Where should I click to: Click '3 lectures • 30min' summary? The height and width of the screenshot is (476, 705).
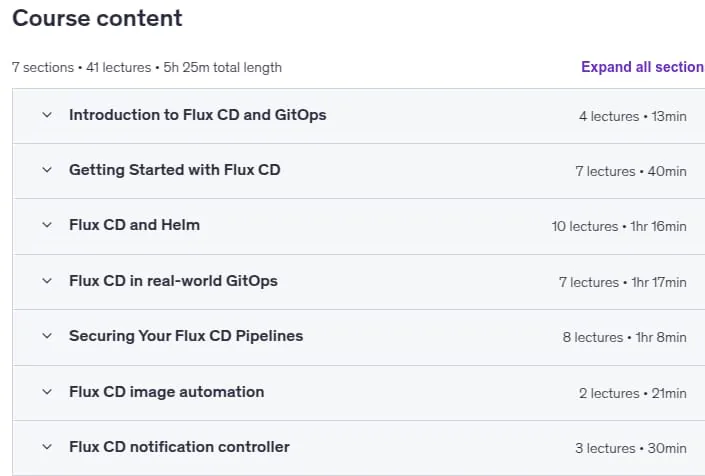(x=631, y=448)
